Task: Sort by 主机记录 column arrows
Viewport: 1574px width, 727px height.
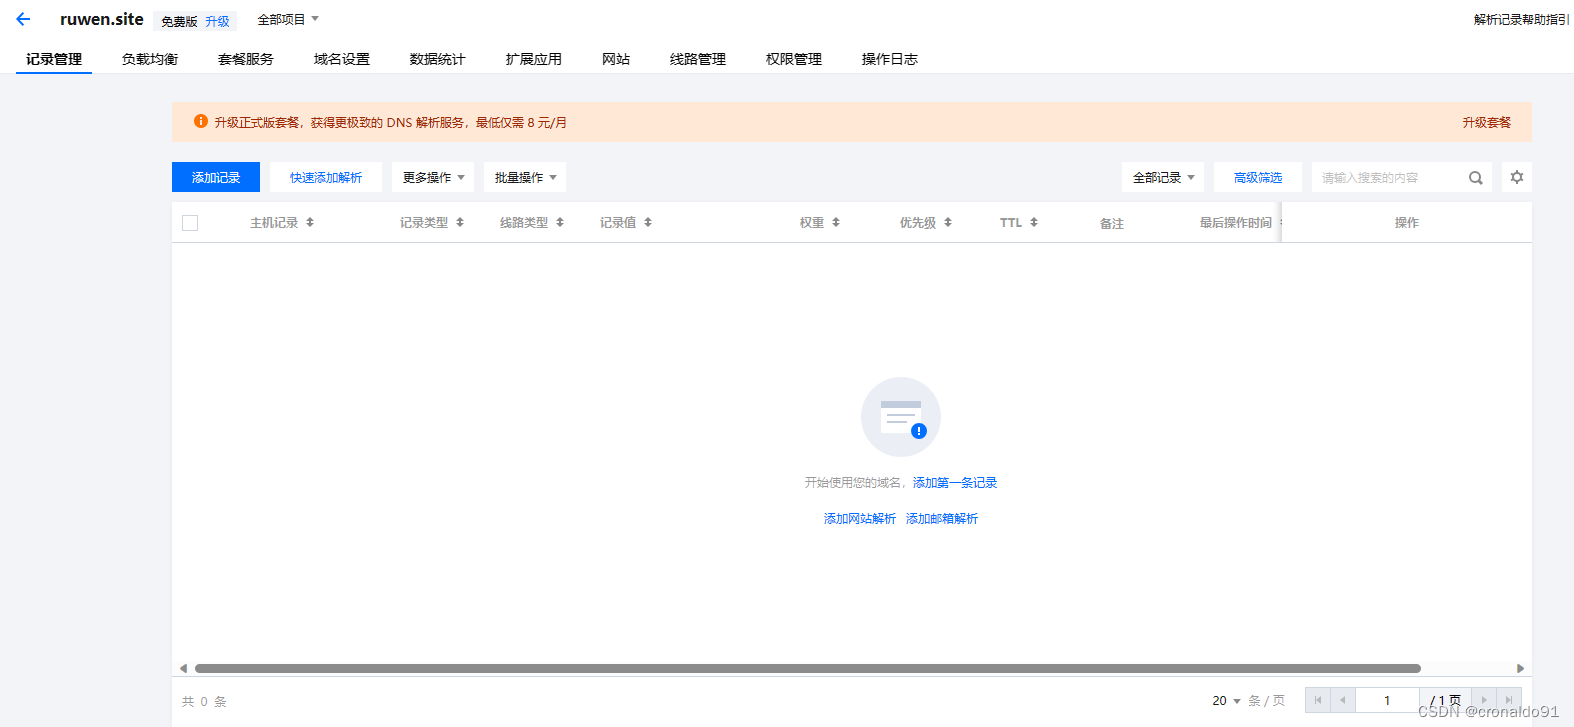Action: [x=310, y=222]
